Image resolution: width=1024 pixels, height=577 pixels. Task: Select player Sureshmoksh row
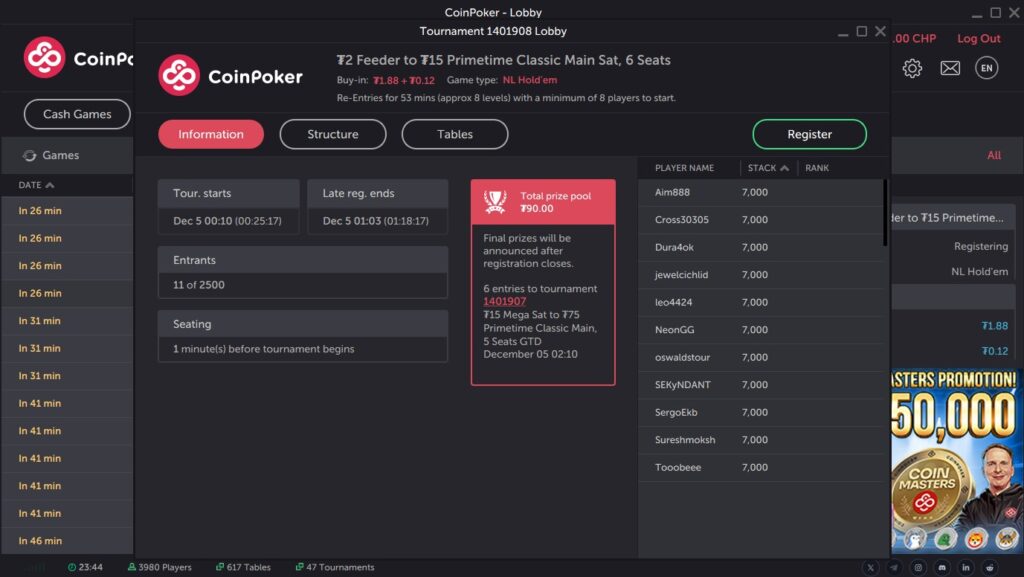pyautogui.click(x=760, y=440)
